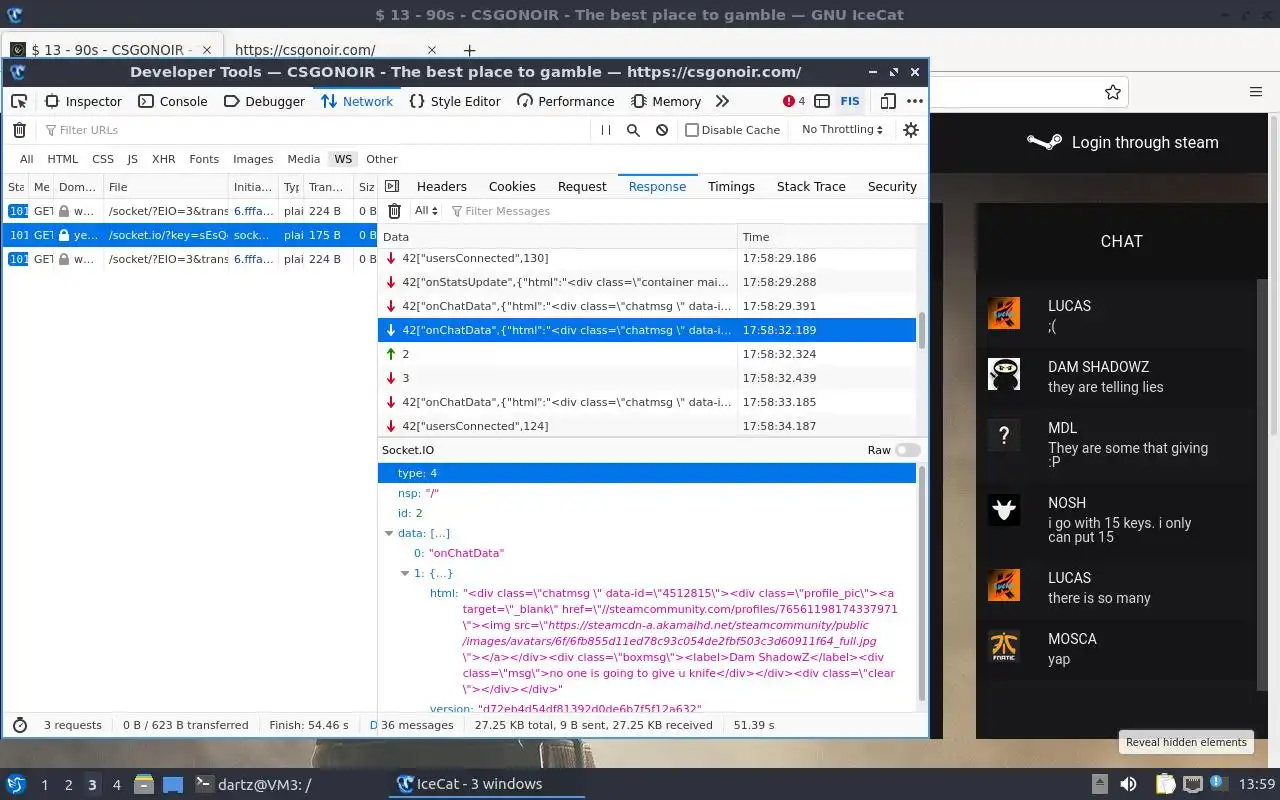Filter requests by Images type
This screenshot has width=1280, height=800.
click(253, 159)
